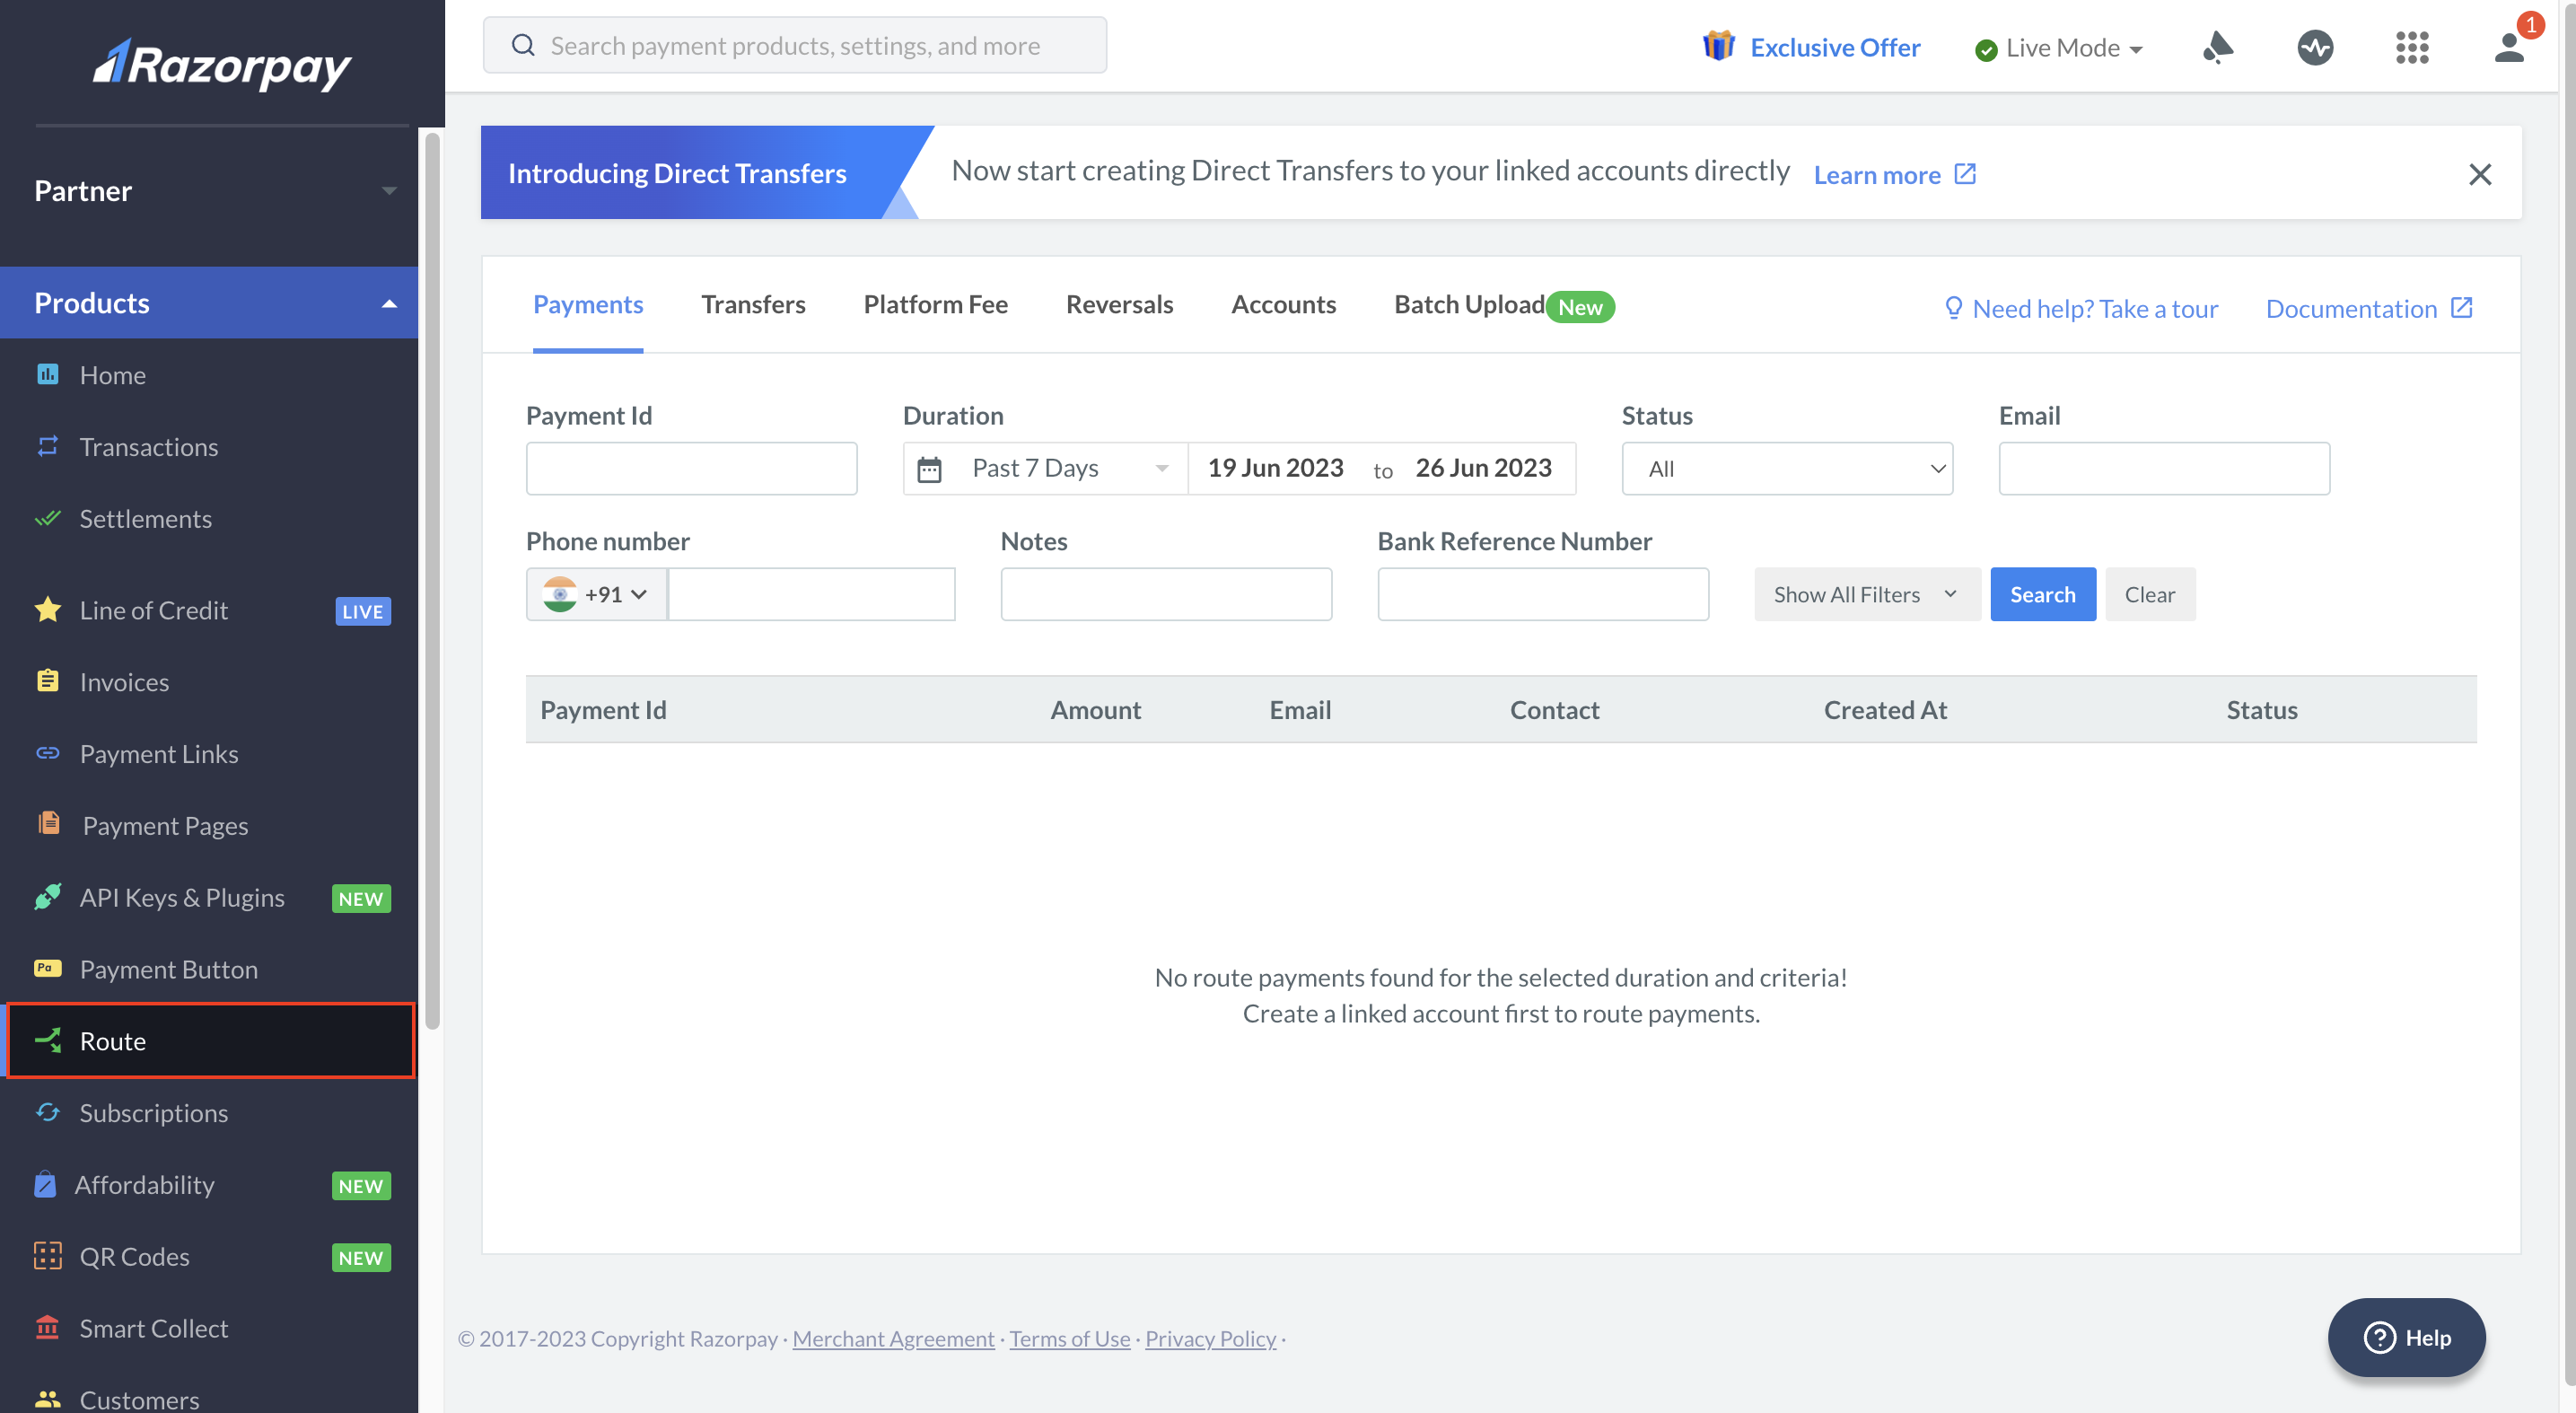Image resolution: width=2576 pixels, height=1413 pixels.
Task: Collapse the Products section
Action: pyautogui.click(x=209, y=302)
